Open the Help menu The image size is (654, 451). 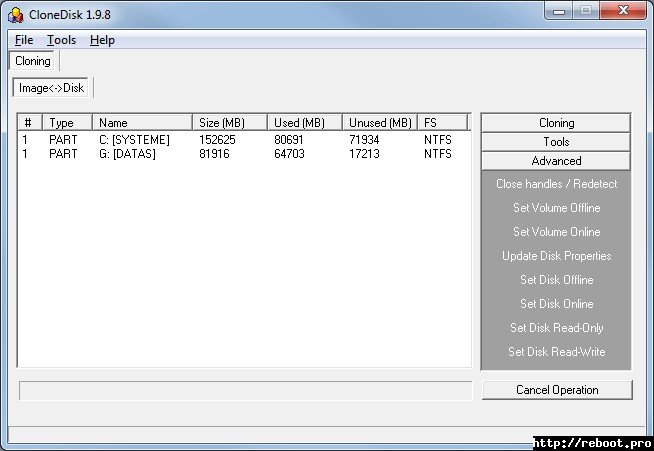(x=102, y=40)
